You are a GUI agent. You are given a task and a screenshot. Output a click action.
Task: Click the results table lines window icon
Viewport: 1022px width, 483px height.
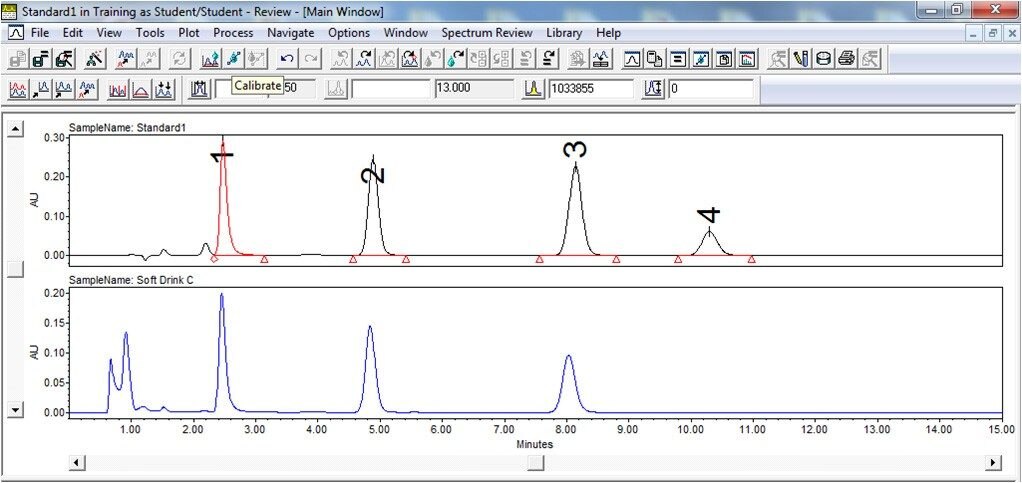pyautogui.click(x=678, y=59)
